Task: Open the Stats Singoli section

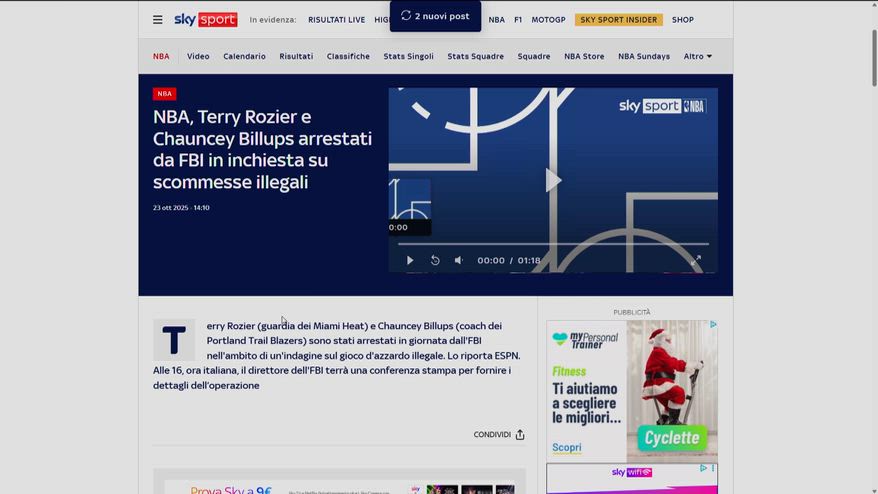Action: point(408,56)
